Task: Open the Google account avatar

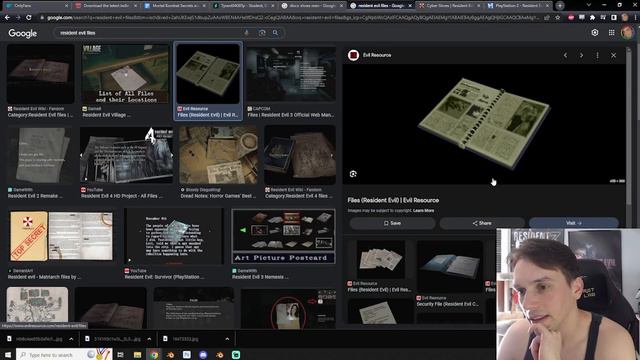Action: click(627, 33)
